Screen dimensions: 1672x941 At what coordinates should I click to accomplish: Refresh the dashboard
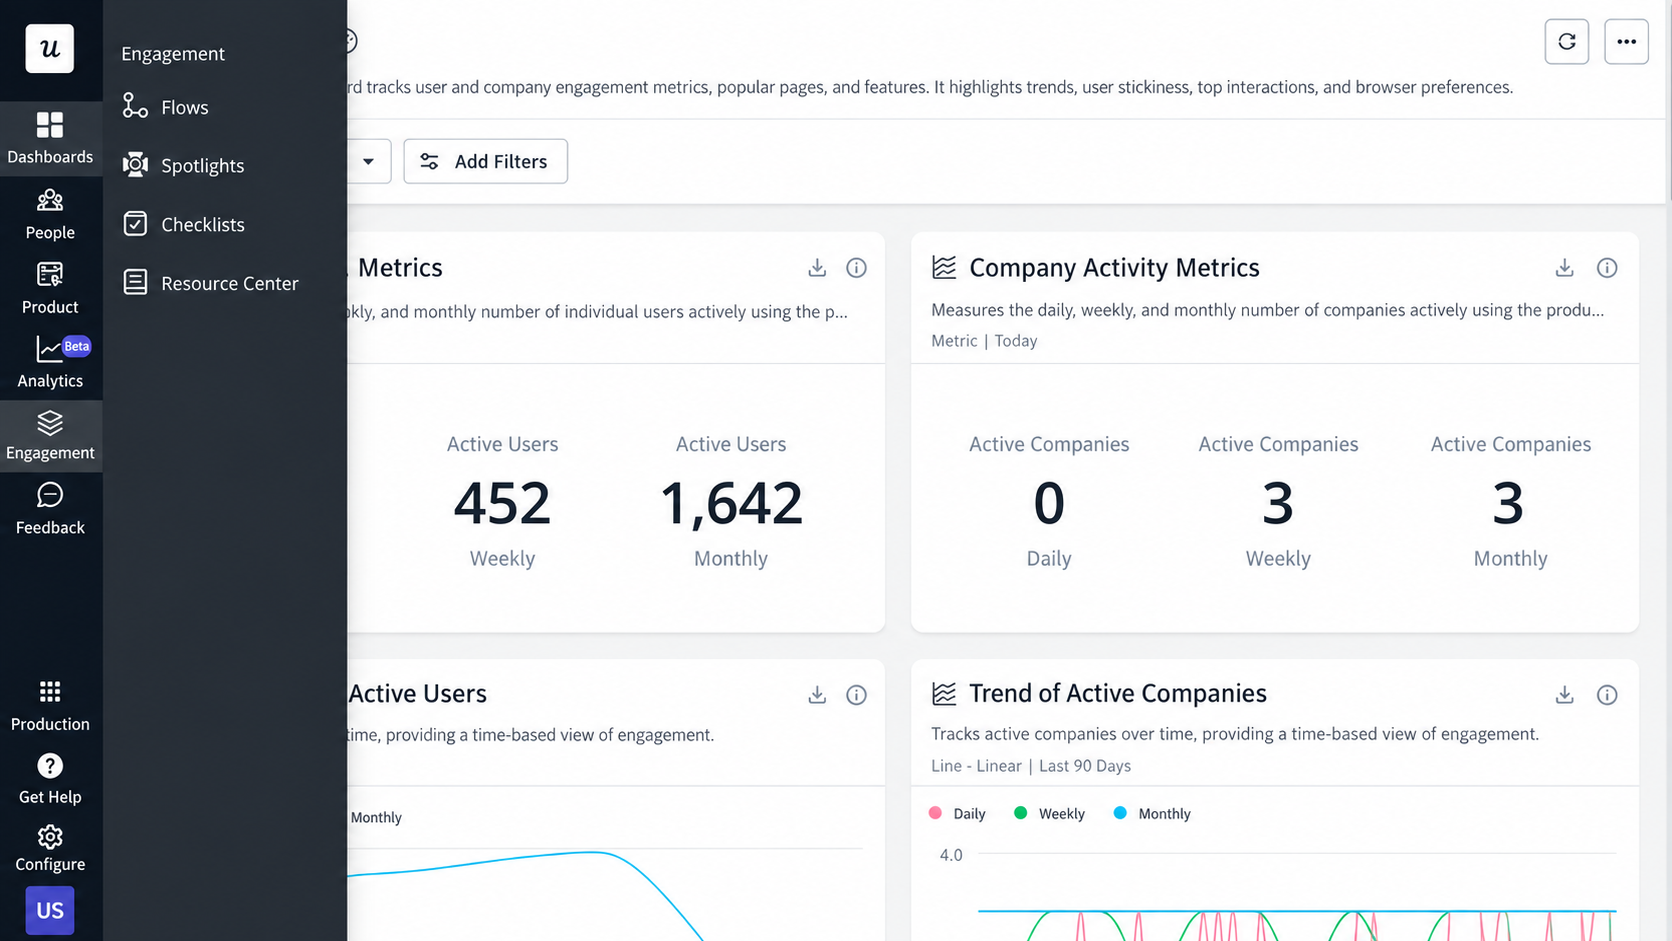[1567, 42]
